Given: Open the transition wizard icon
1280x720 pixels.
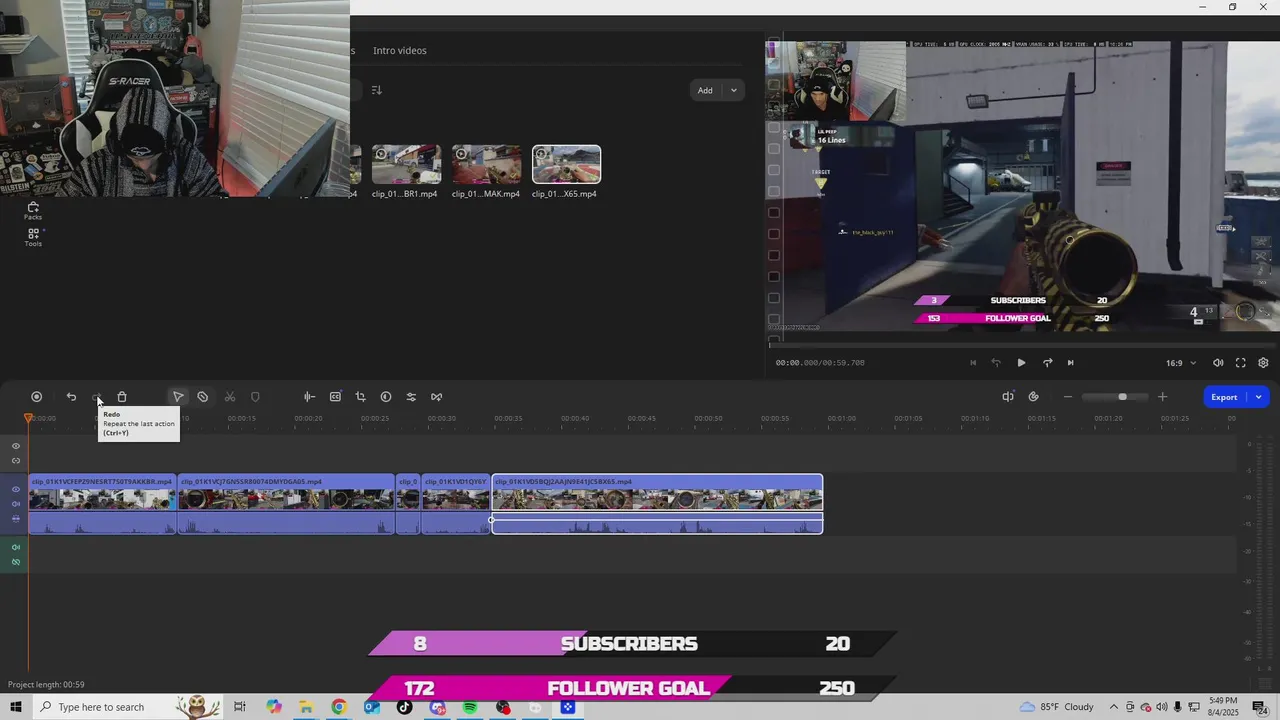Looking at the screenshot, I should (437, 397).
